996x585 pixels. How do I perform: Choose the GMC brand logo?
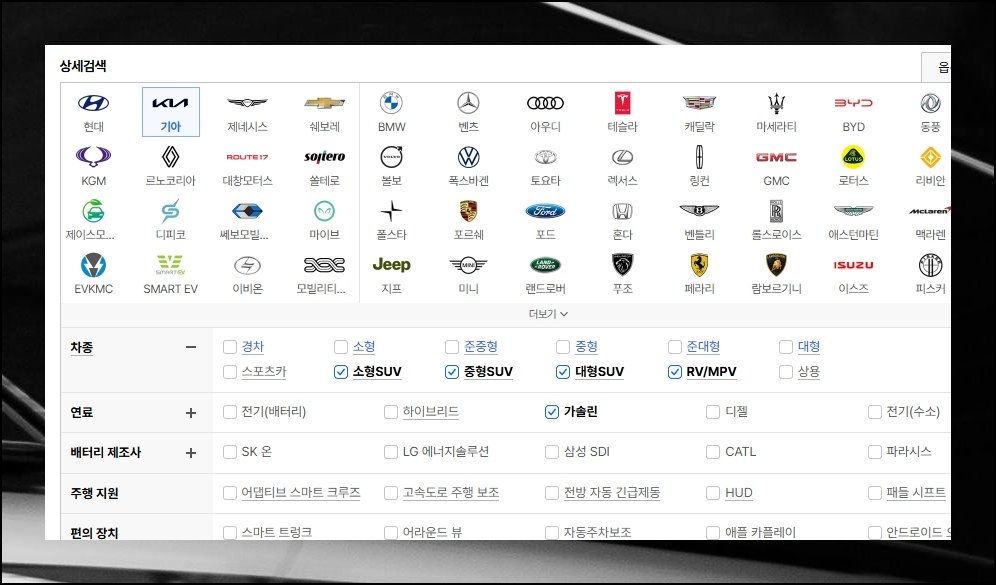[776, 157]
